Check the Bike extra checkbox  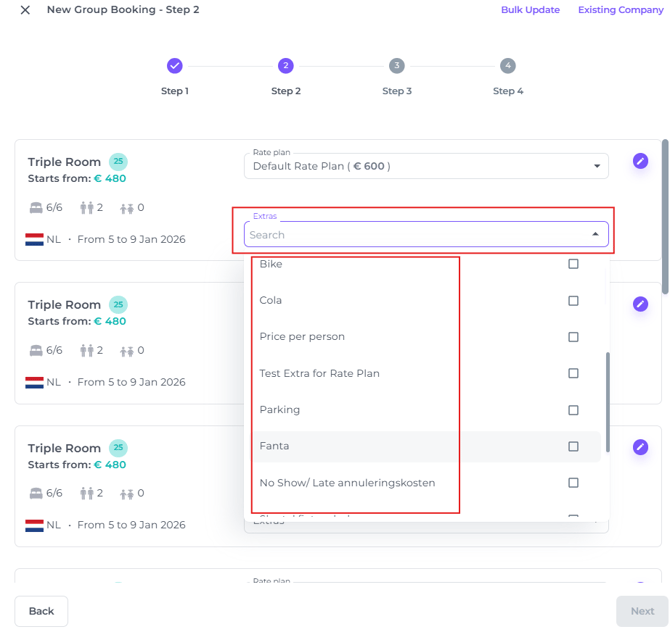573,264
